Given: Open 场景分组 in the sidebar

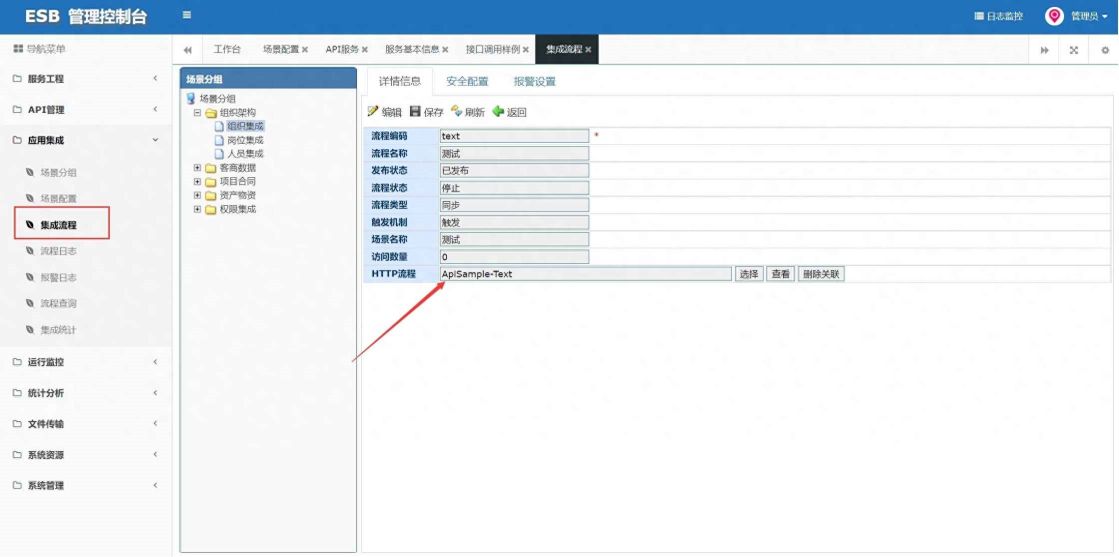Looking at the screenshot, I should coord(59,172).
